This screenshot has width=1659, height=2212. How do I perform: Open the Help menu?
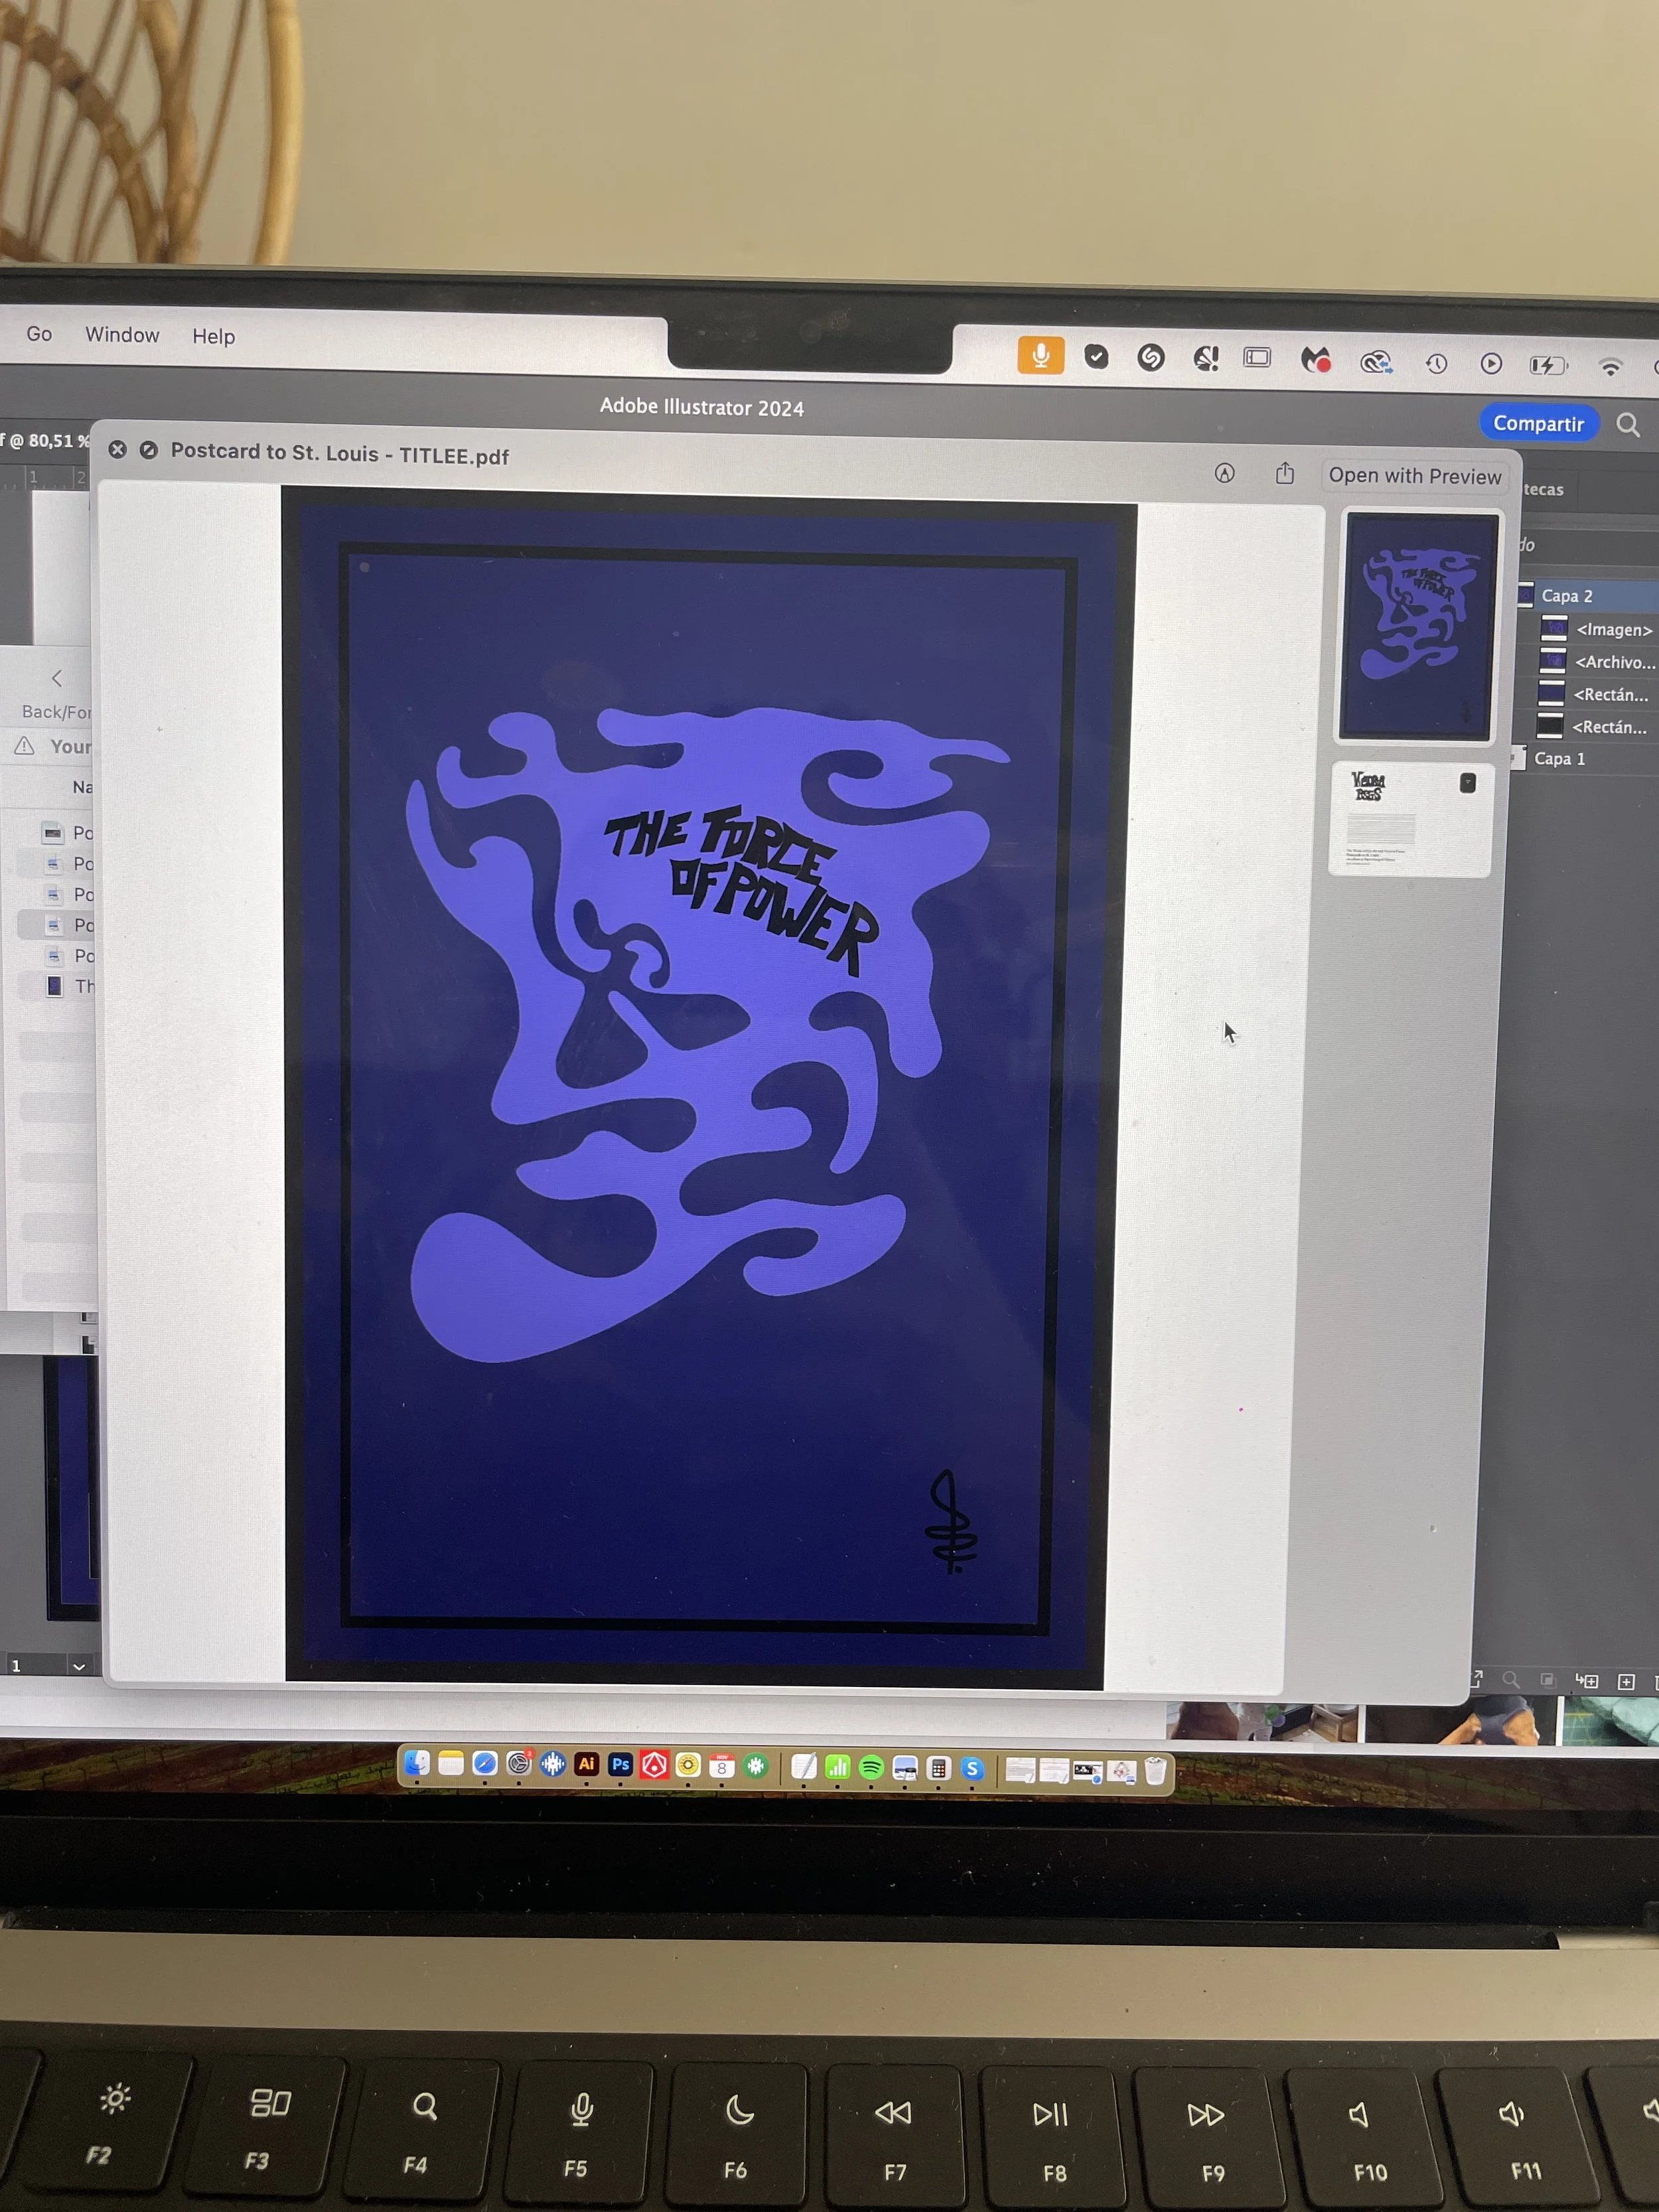click(213, 337)
